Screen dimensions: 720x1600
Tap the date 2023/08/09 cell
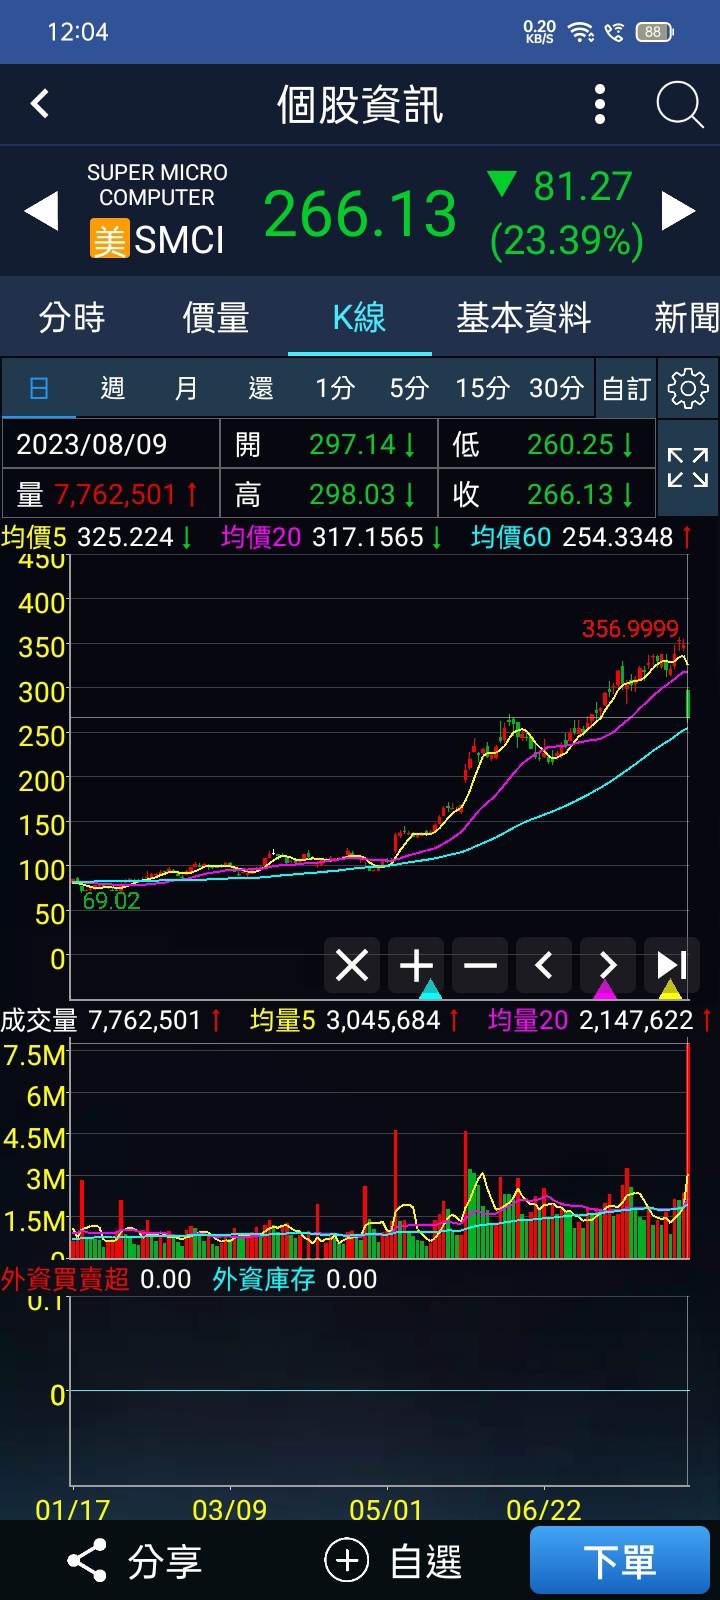[111, 444]
